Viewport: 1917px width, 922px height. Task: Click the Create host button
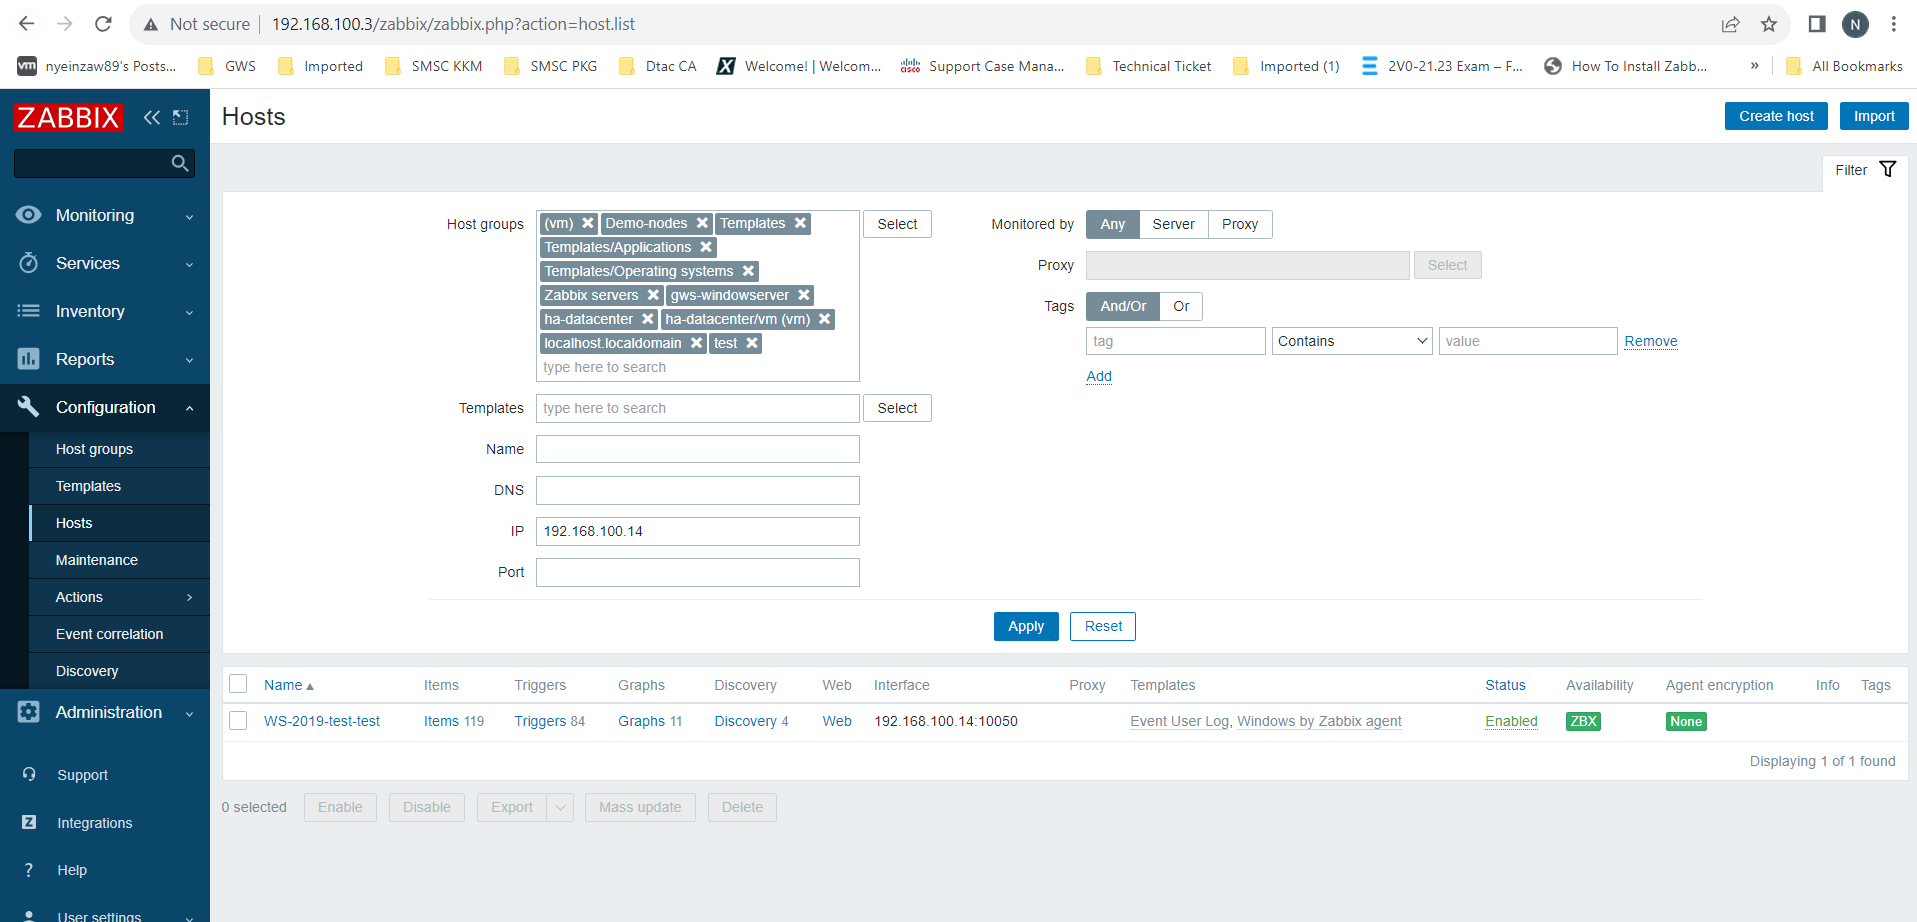click(x=1775, y=117)
